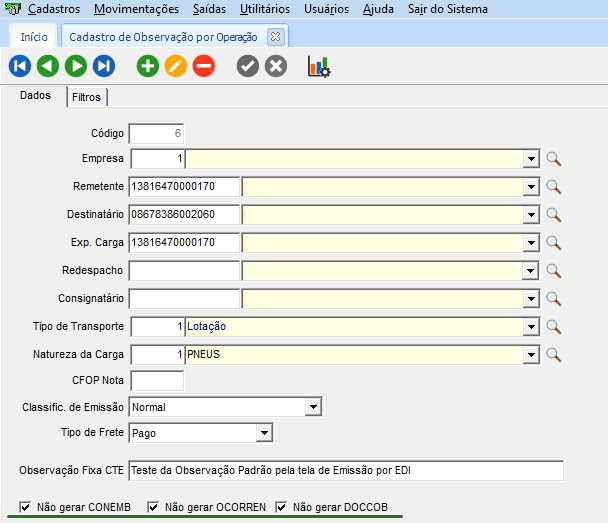Click Remetente CNPJ input field
This screenshot has width=608, height=523.
(x=184, y=187)
